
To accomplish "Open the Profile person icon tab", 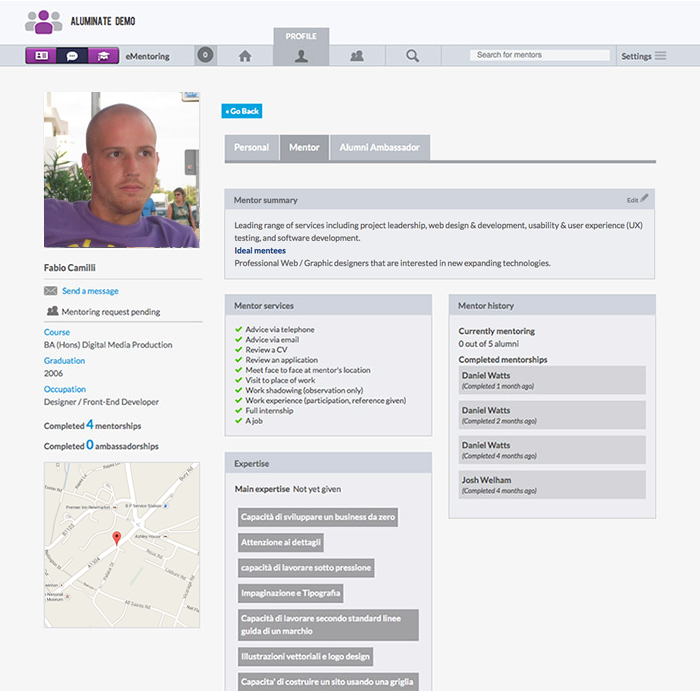I will click(301, 56).
